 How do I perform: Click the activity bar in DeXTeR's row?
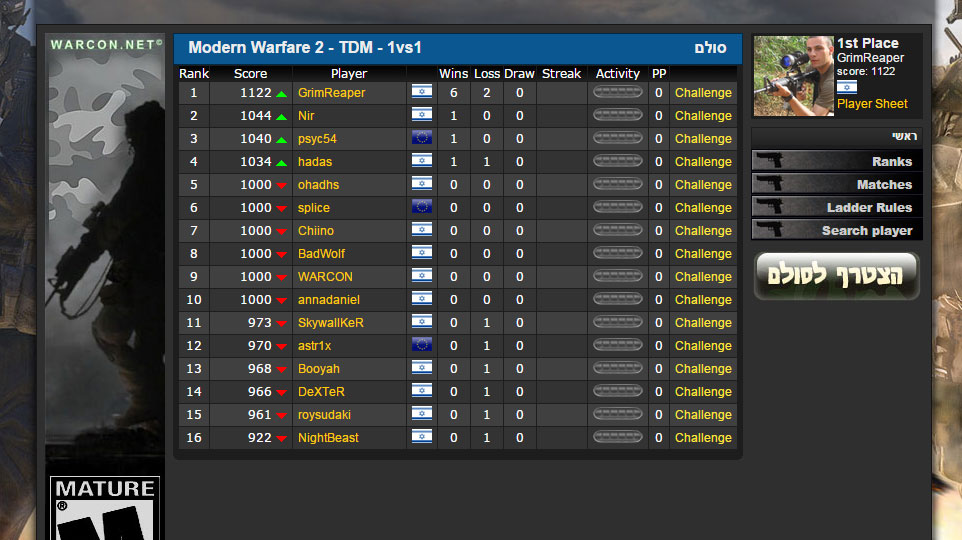(x=617, y=391)
